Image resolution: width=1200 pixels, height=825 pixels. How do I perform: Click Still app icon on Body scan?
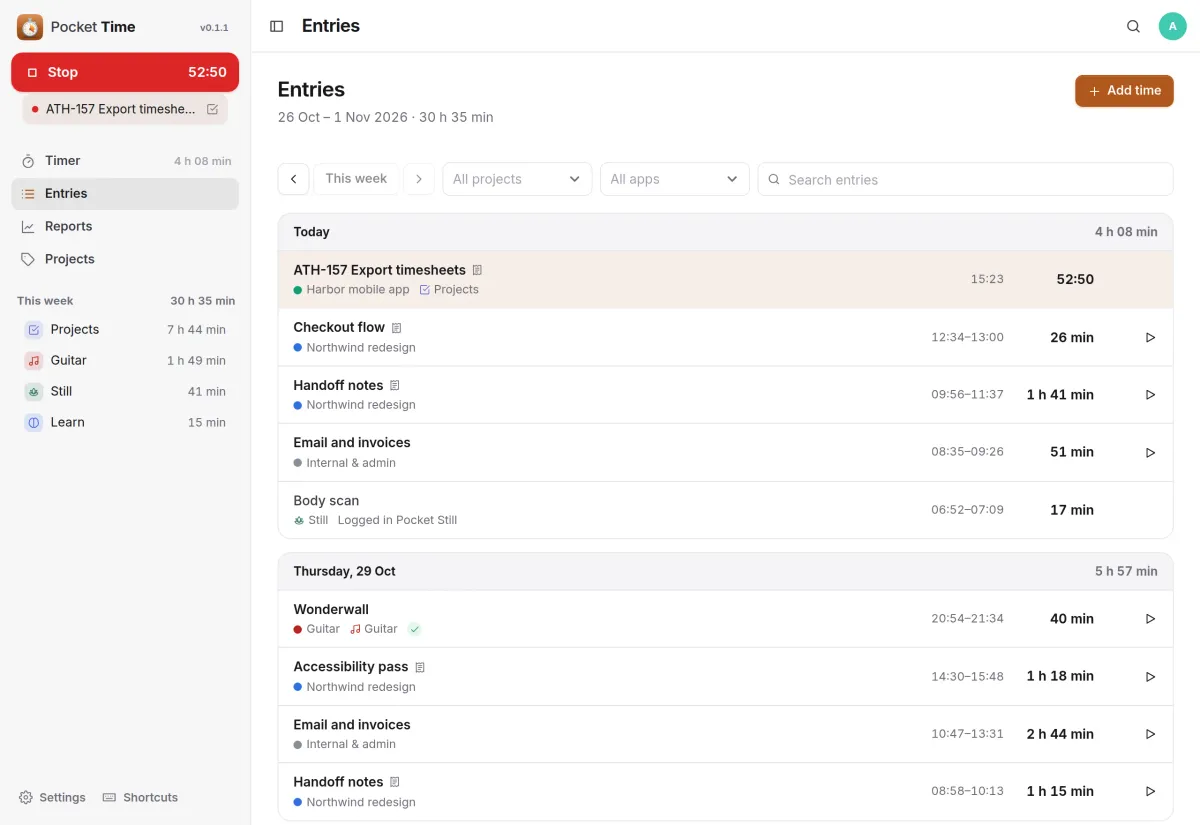(x=299, y=520)
